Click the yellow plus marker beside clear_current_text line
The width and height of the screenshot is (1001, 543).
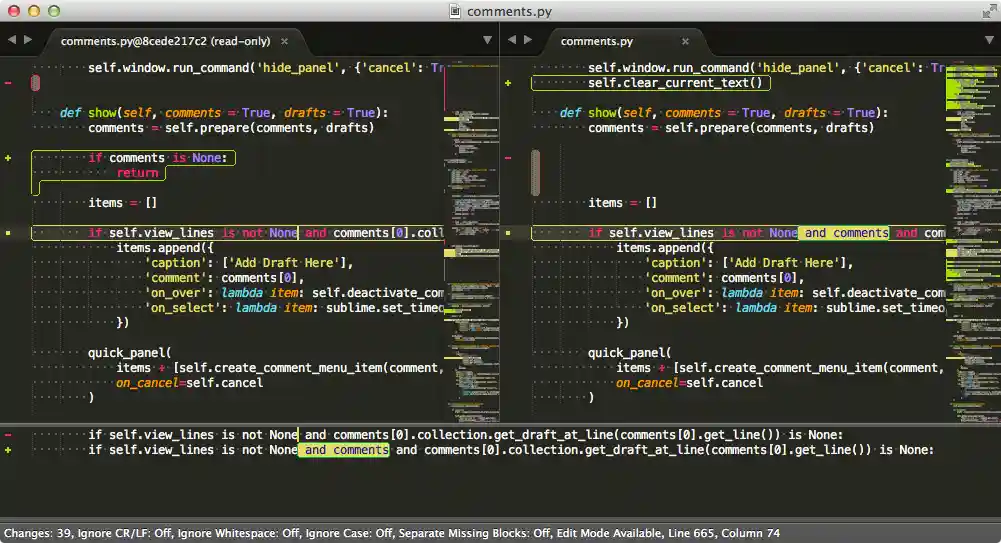(508, 83)
